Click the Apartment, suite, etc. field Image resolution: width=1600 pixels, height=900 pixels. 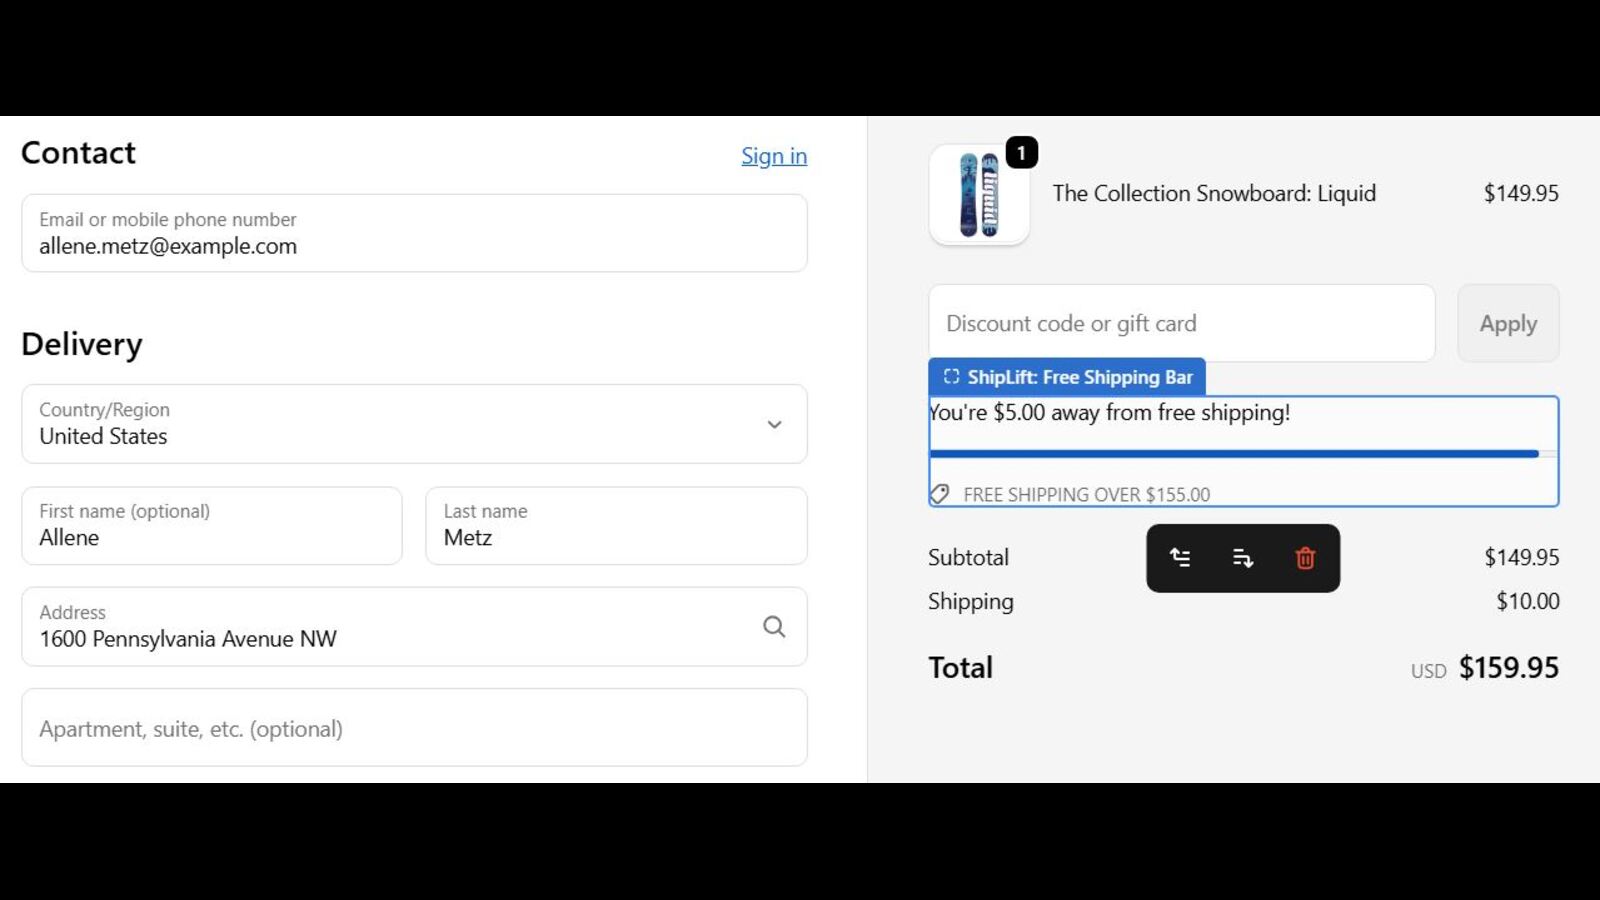pyautogui.click(x=414, y=728)
